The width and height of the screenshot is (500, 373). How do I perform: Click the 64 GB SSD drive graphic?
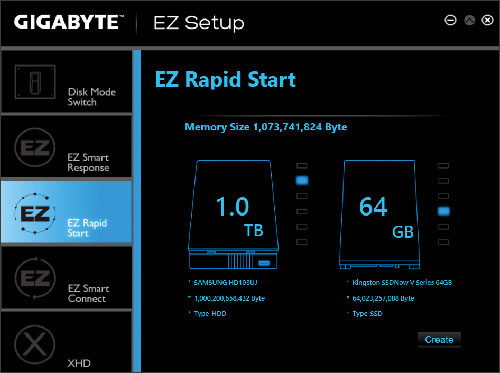379,215
